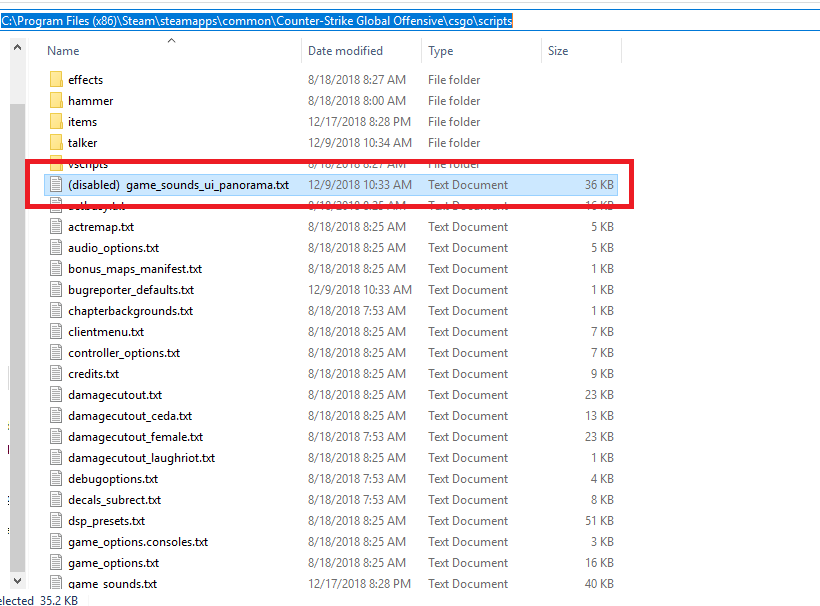Click the bugreporter_defaults.txt file icon

(56, 289)
